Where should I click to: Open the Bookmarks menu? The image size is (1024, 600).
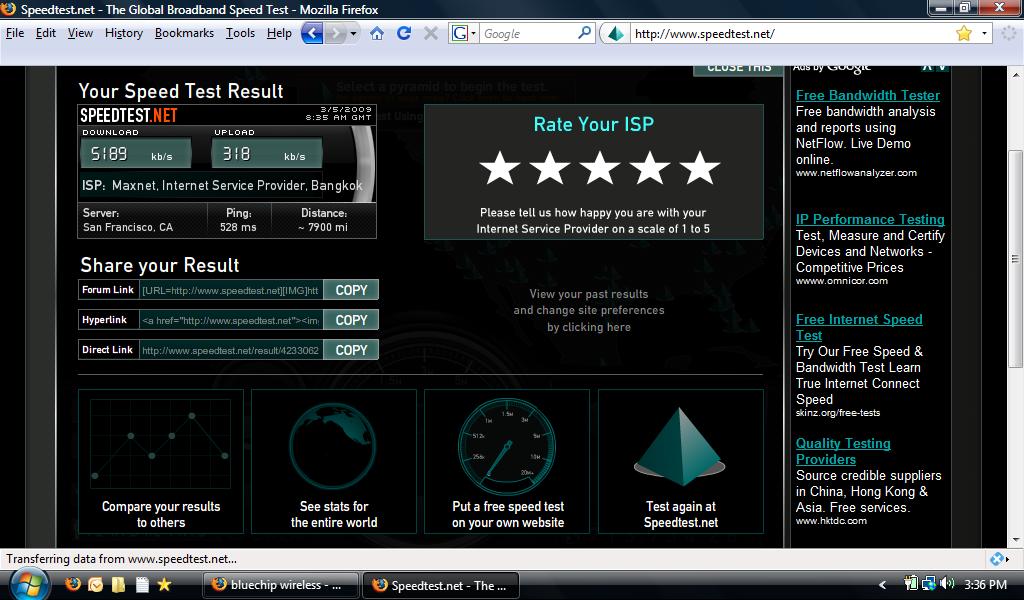pos(184,33)
